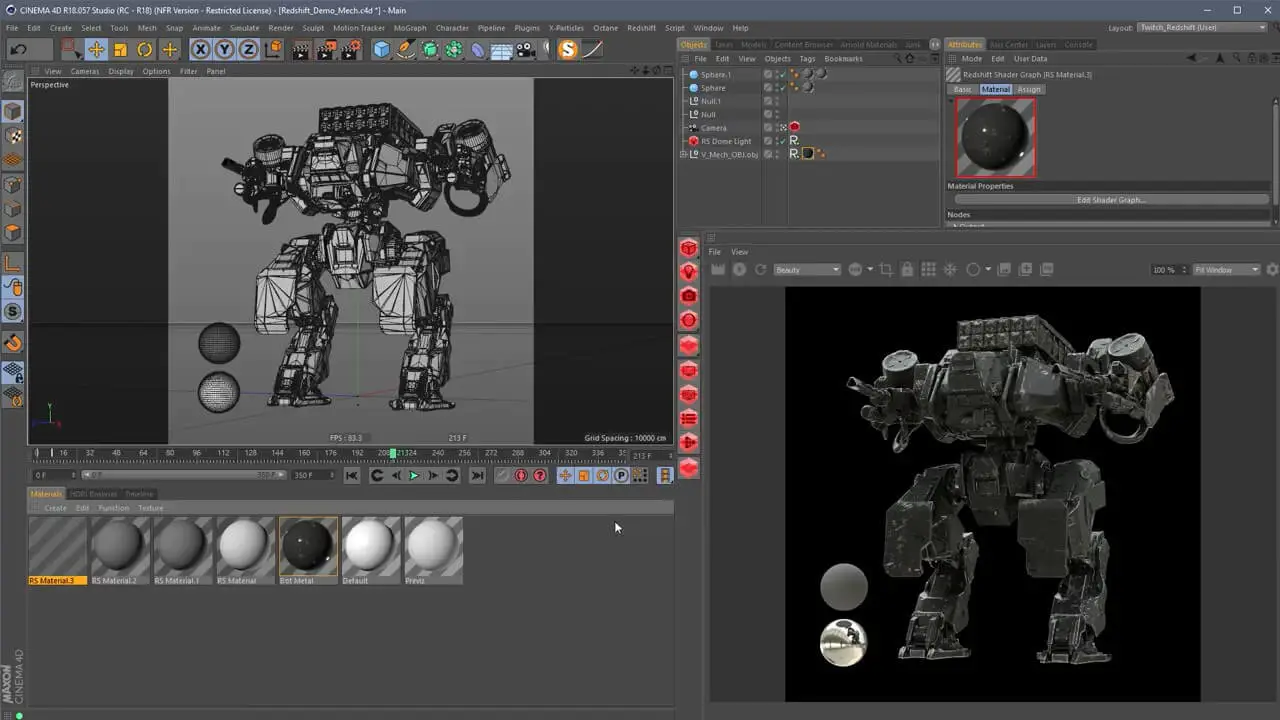Click the Polygons mode cube icon
Viewport: 1280px width, 720px height.
click(13, 234)
